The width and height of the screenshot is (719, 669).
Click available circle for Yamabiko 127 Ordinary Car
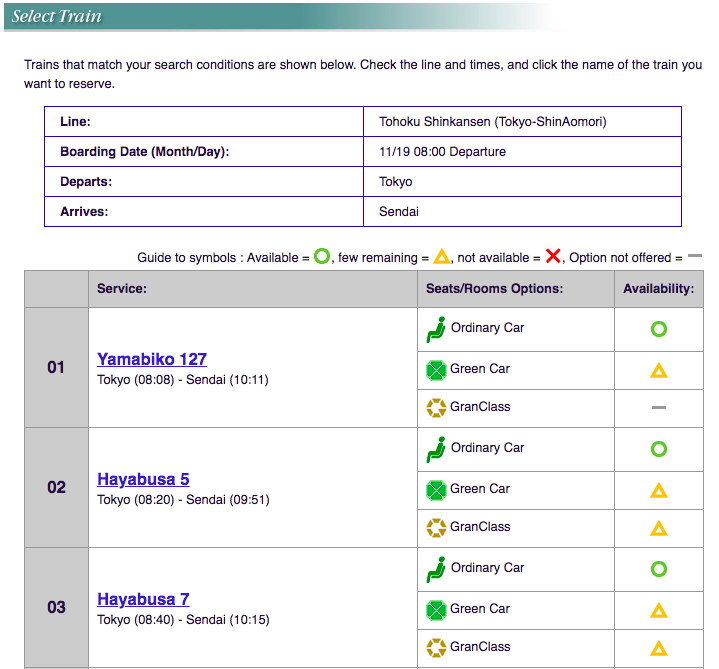point(659,329)
